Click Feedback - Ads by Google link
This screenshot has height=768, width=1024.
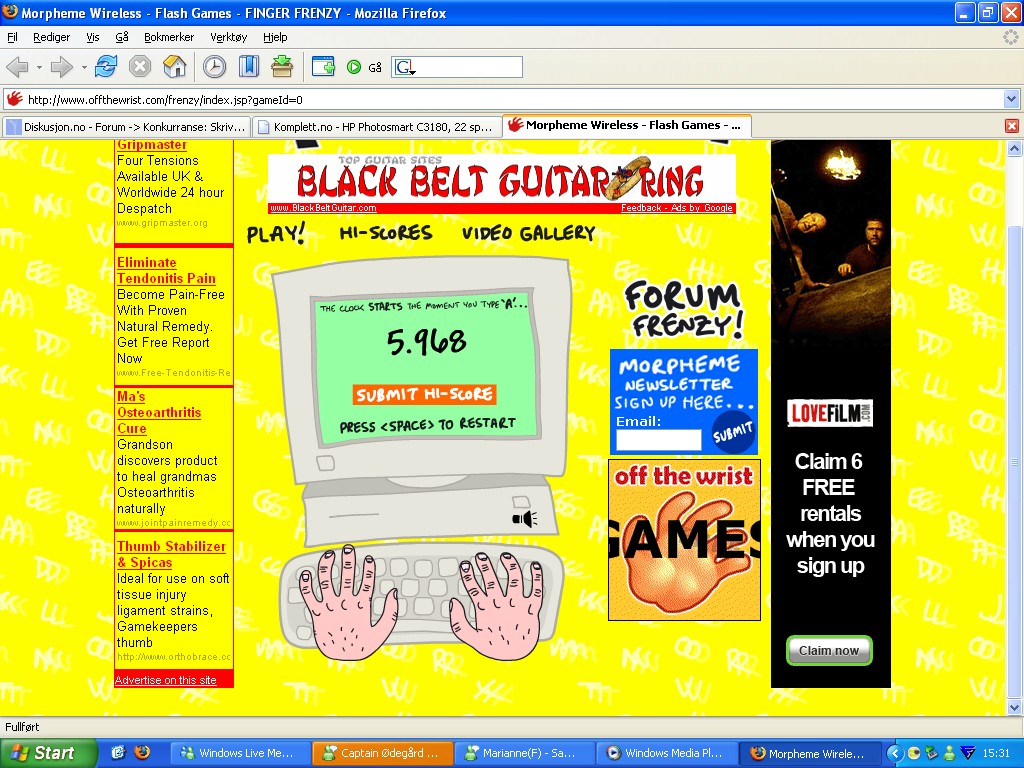(677, 208)
